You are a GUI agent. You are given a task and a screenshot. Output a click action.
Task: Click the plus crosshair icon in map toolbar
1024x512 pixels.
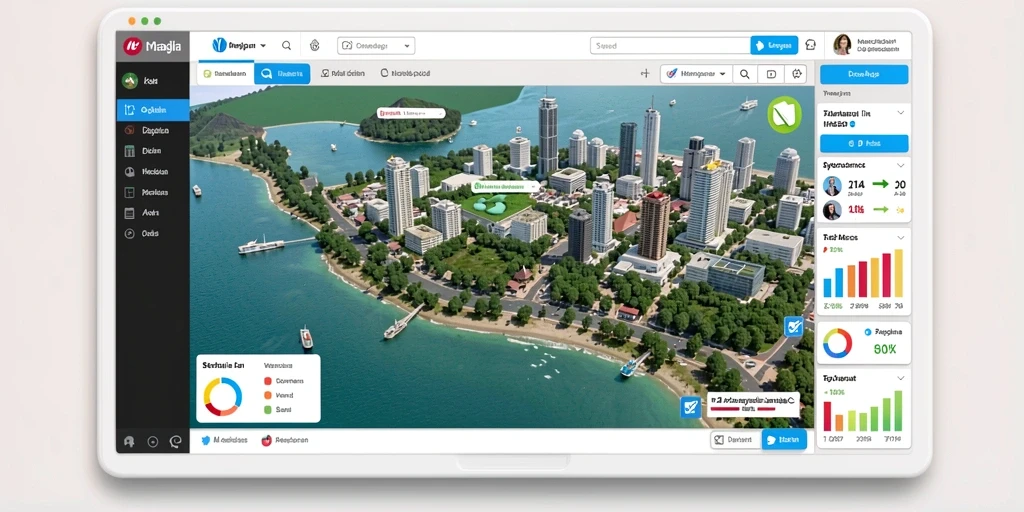[x=645, y=74]
